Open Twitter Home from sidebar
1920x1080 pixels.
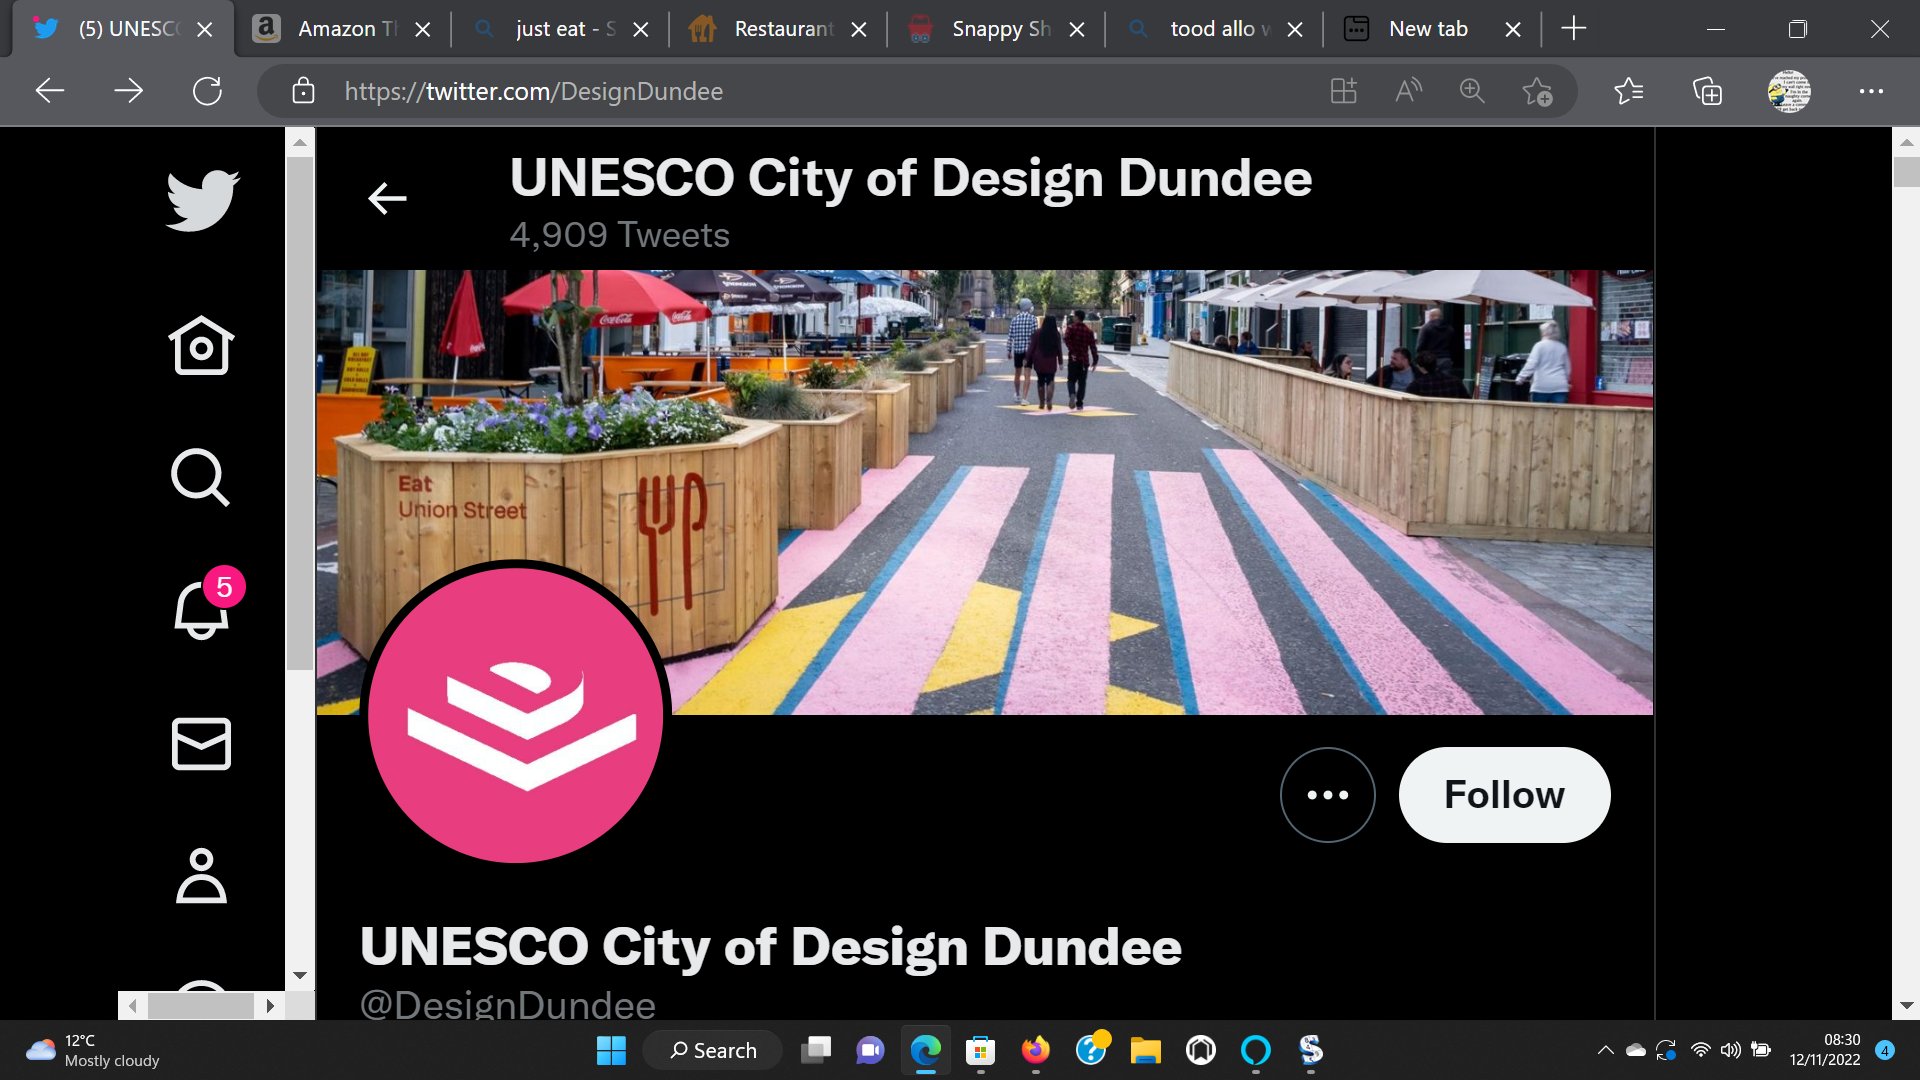(x=201, y=346)
